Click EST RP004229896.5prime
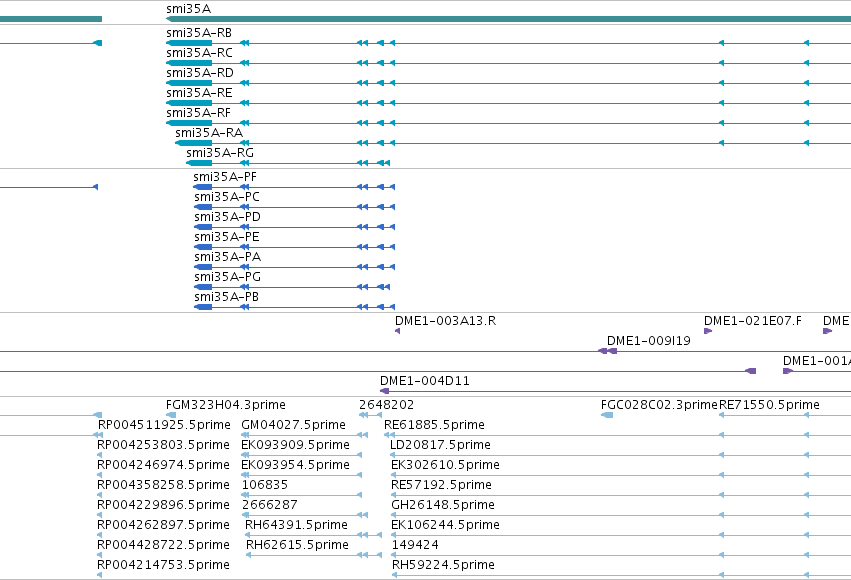The height and width of the screenshot is (580, 851). (x=163, y=505)
